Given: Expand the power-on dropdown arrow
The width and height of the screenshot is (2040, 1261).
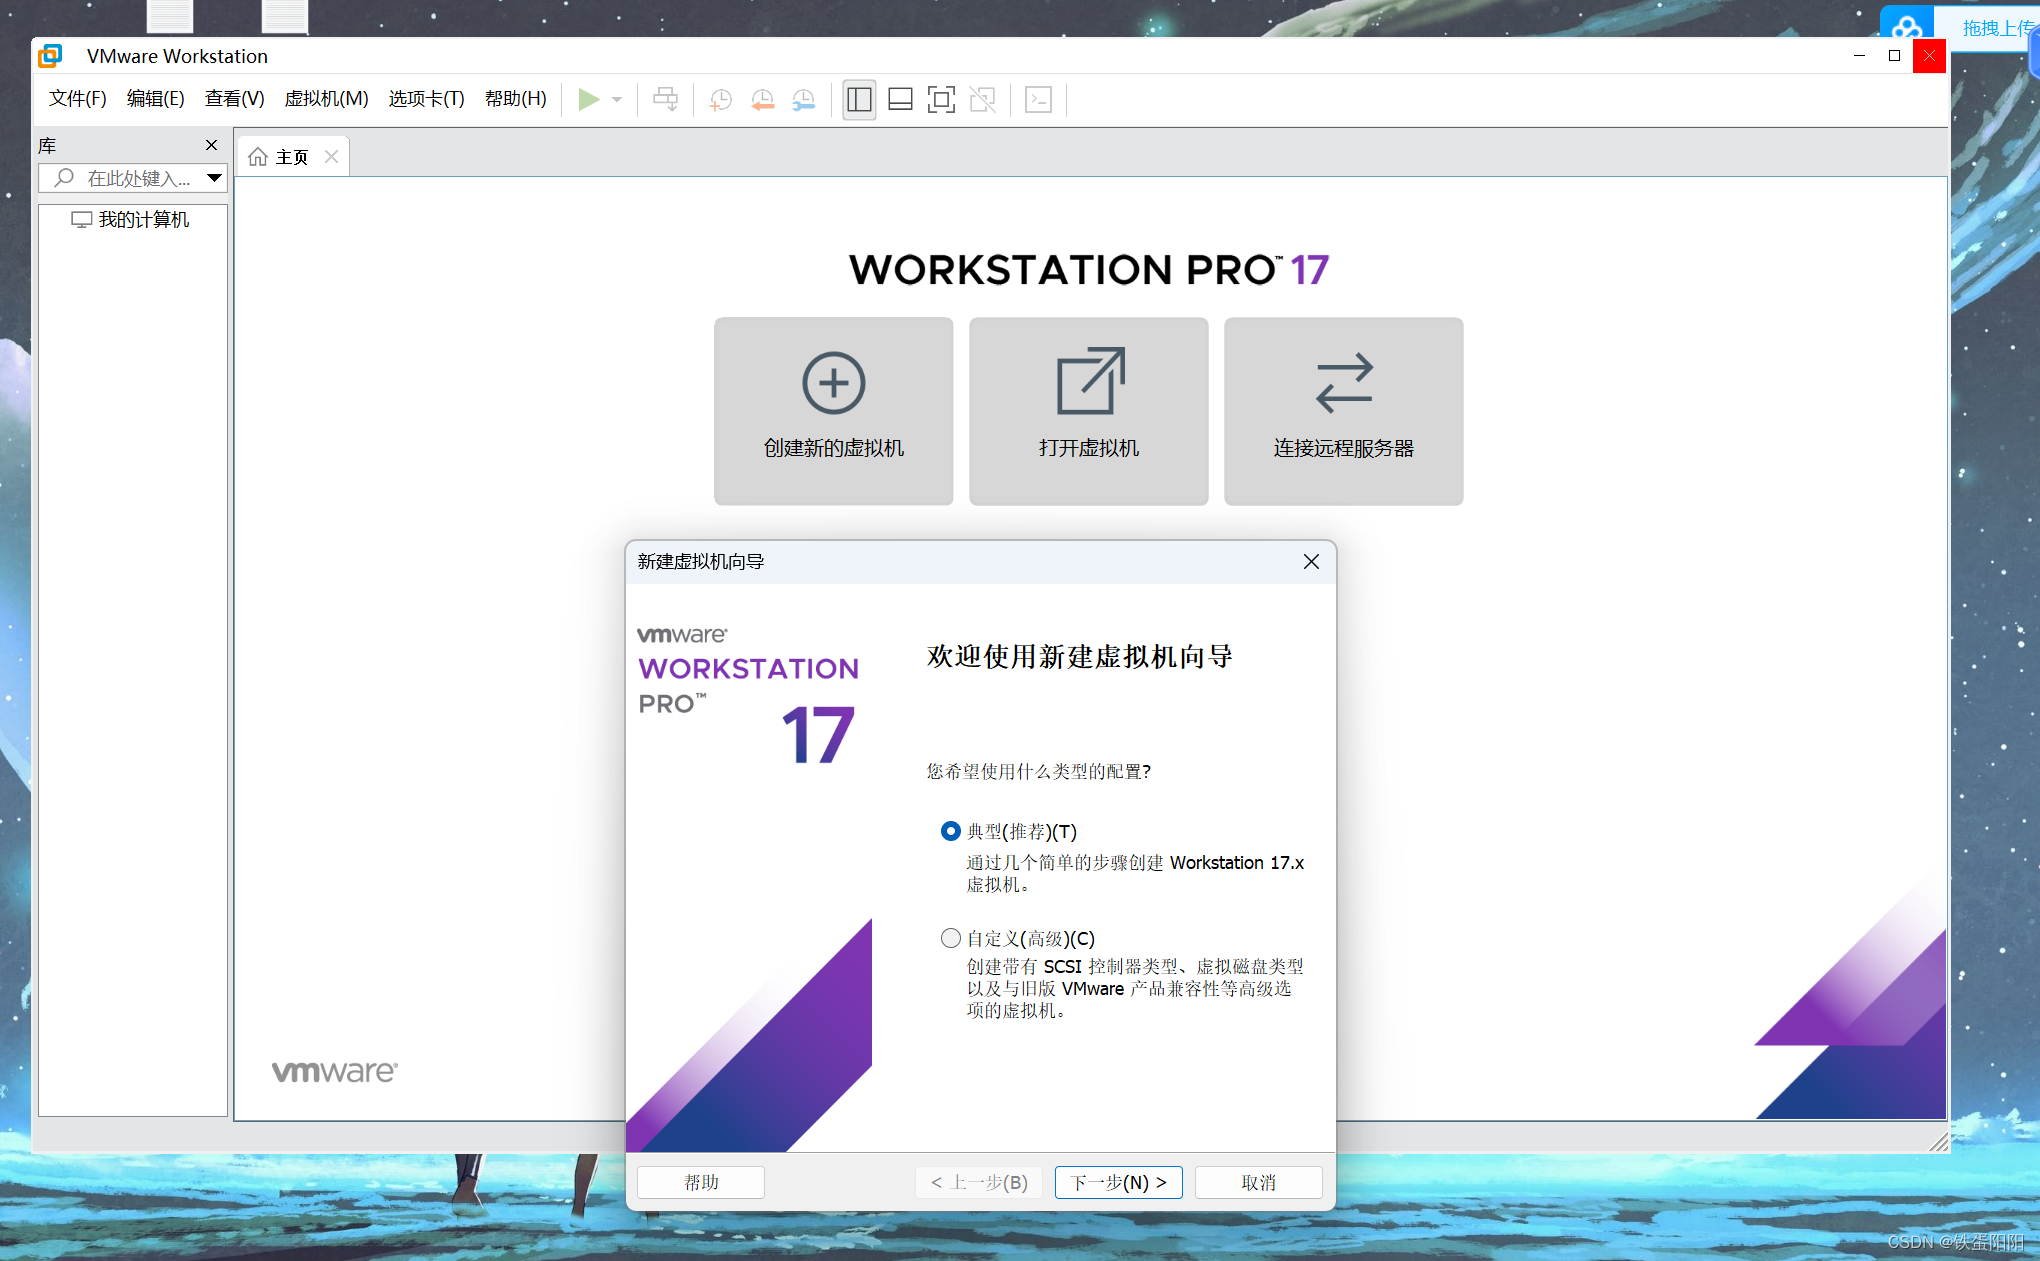Looking at the screenshot, I should (x=617, y=99).
